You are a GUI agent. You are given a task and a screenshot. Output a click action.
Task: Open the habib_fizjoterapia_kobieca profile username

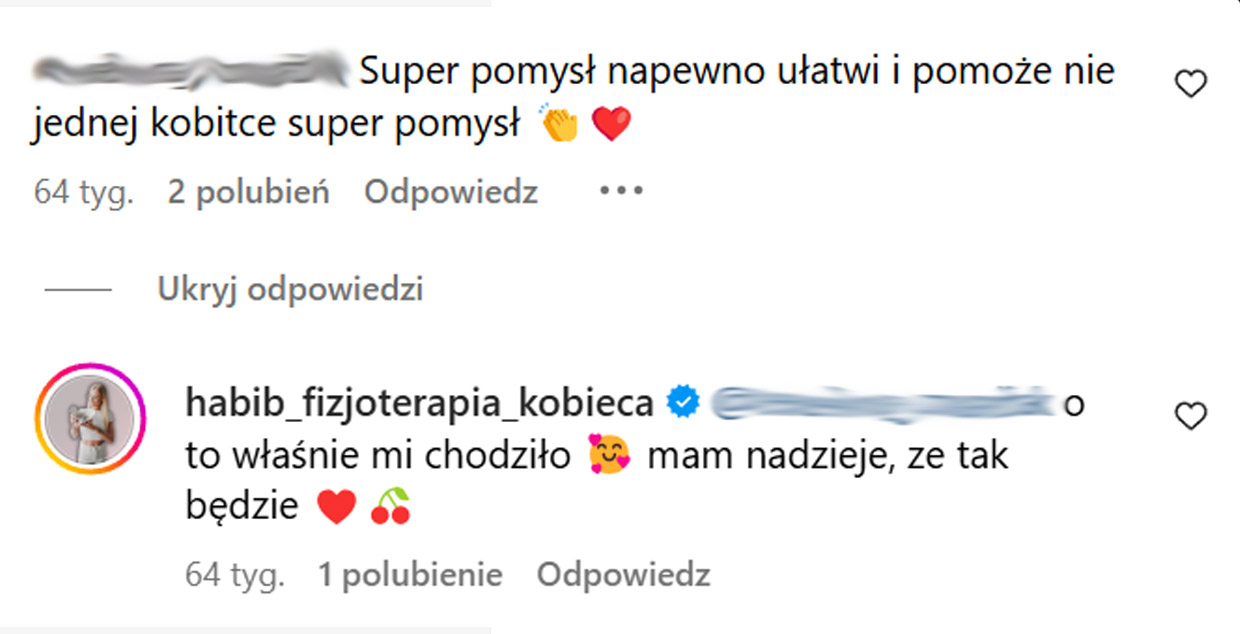coord(420,404)
